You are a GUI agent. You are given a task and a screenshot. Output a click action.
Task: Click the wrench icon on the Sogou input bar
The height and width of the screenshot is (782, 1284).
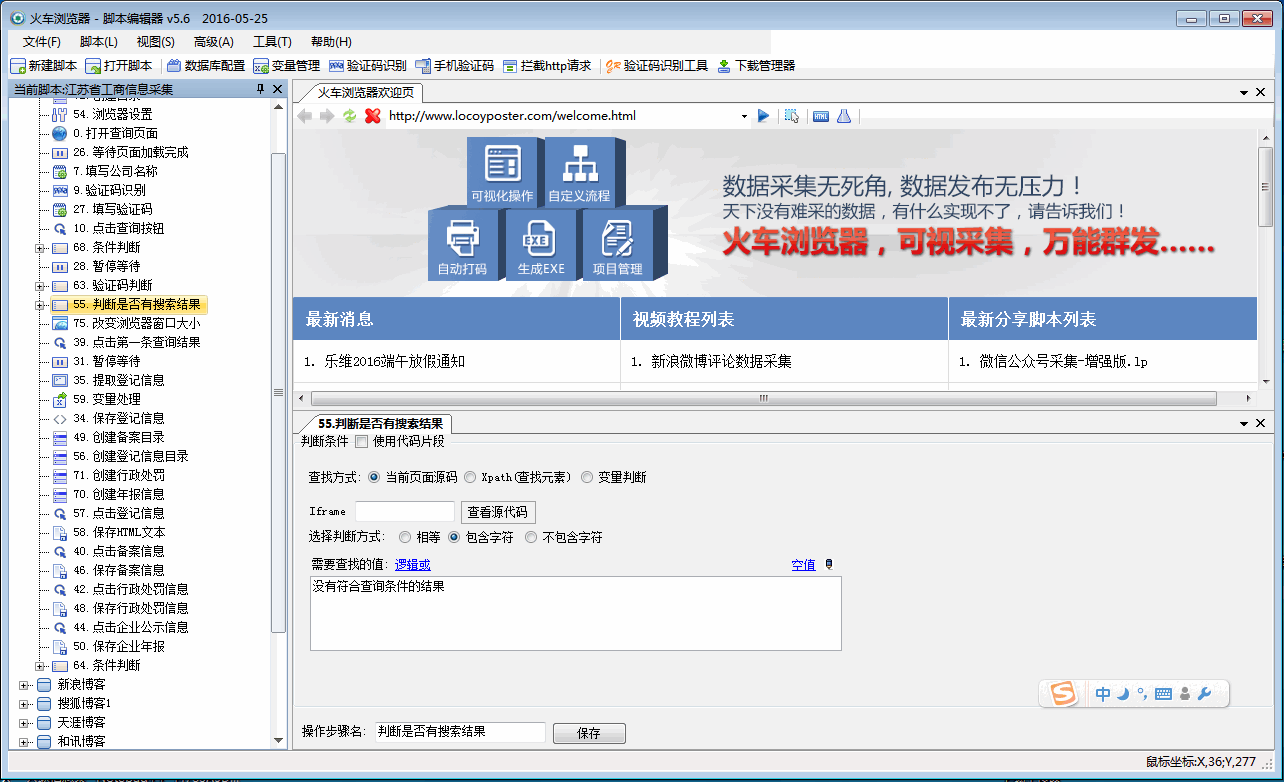click(x=1204, y=694)
